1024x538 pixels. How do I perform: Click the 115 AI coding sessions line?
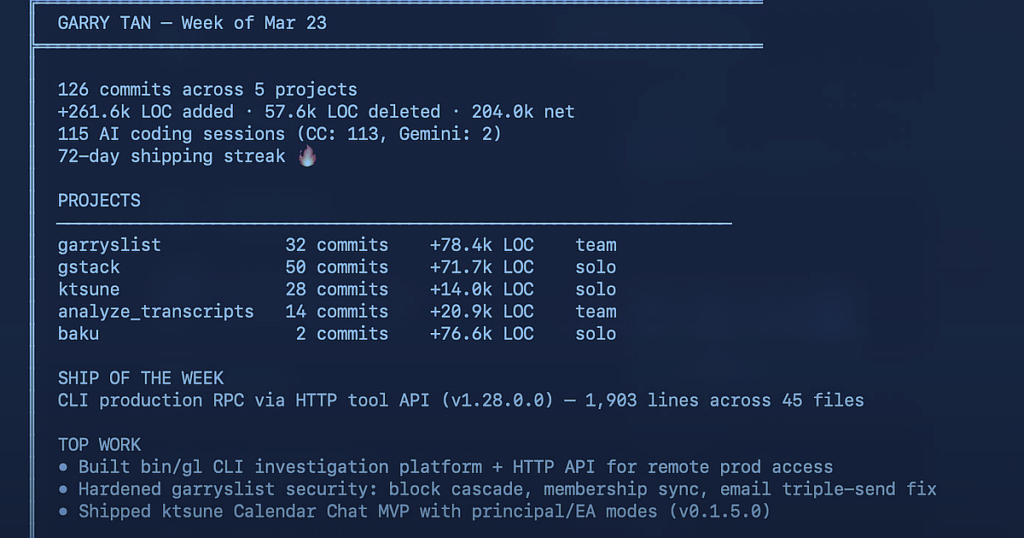pos(280,134)
